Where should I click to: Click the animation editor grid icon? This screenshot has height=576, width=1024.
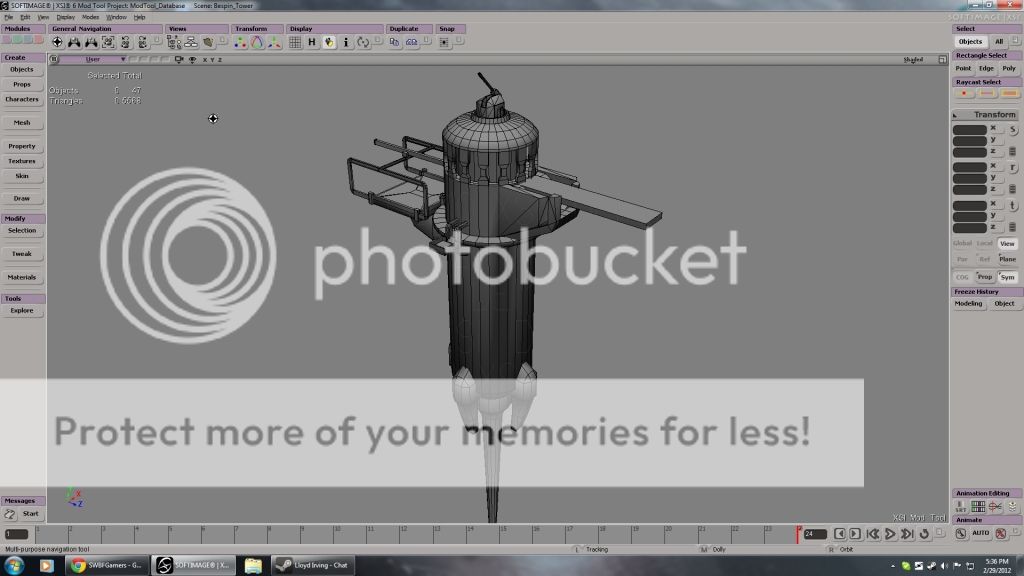pos(978,506)
